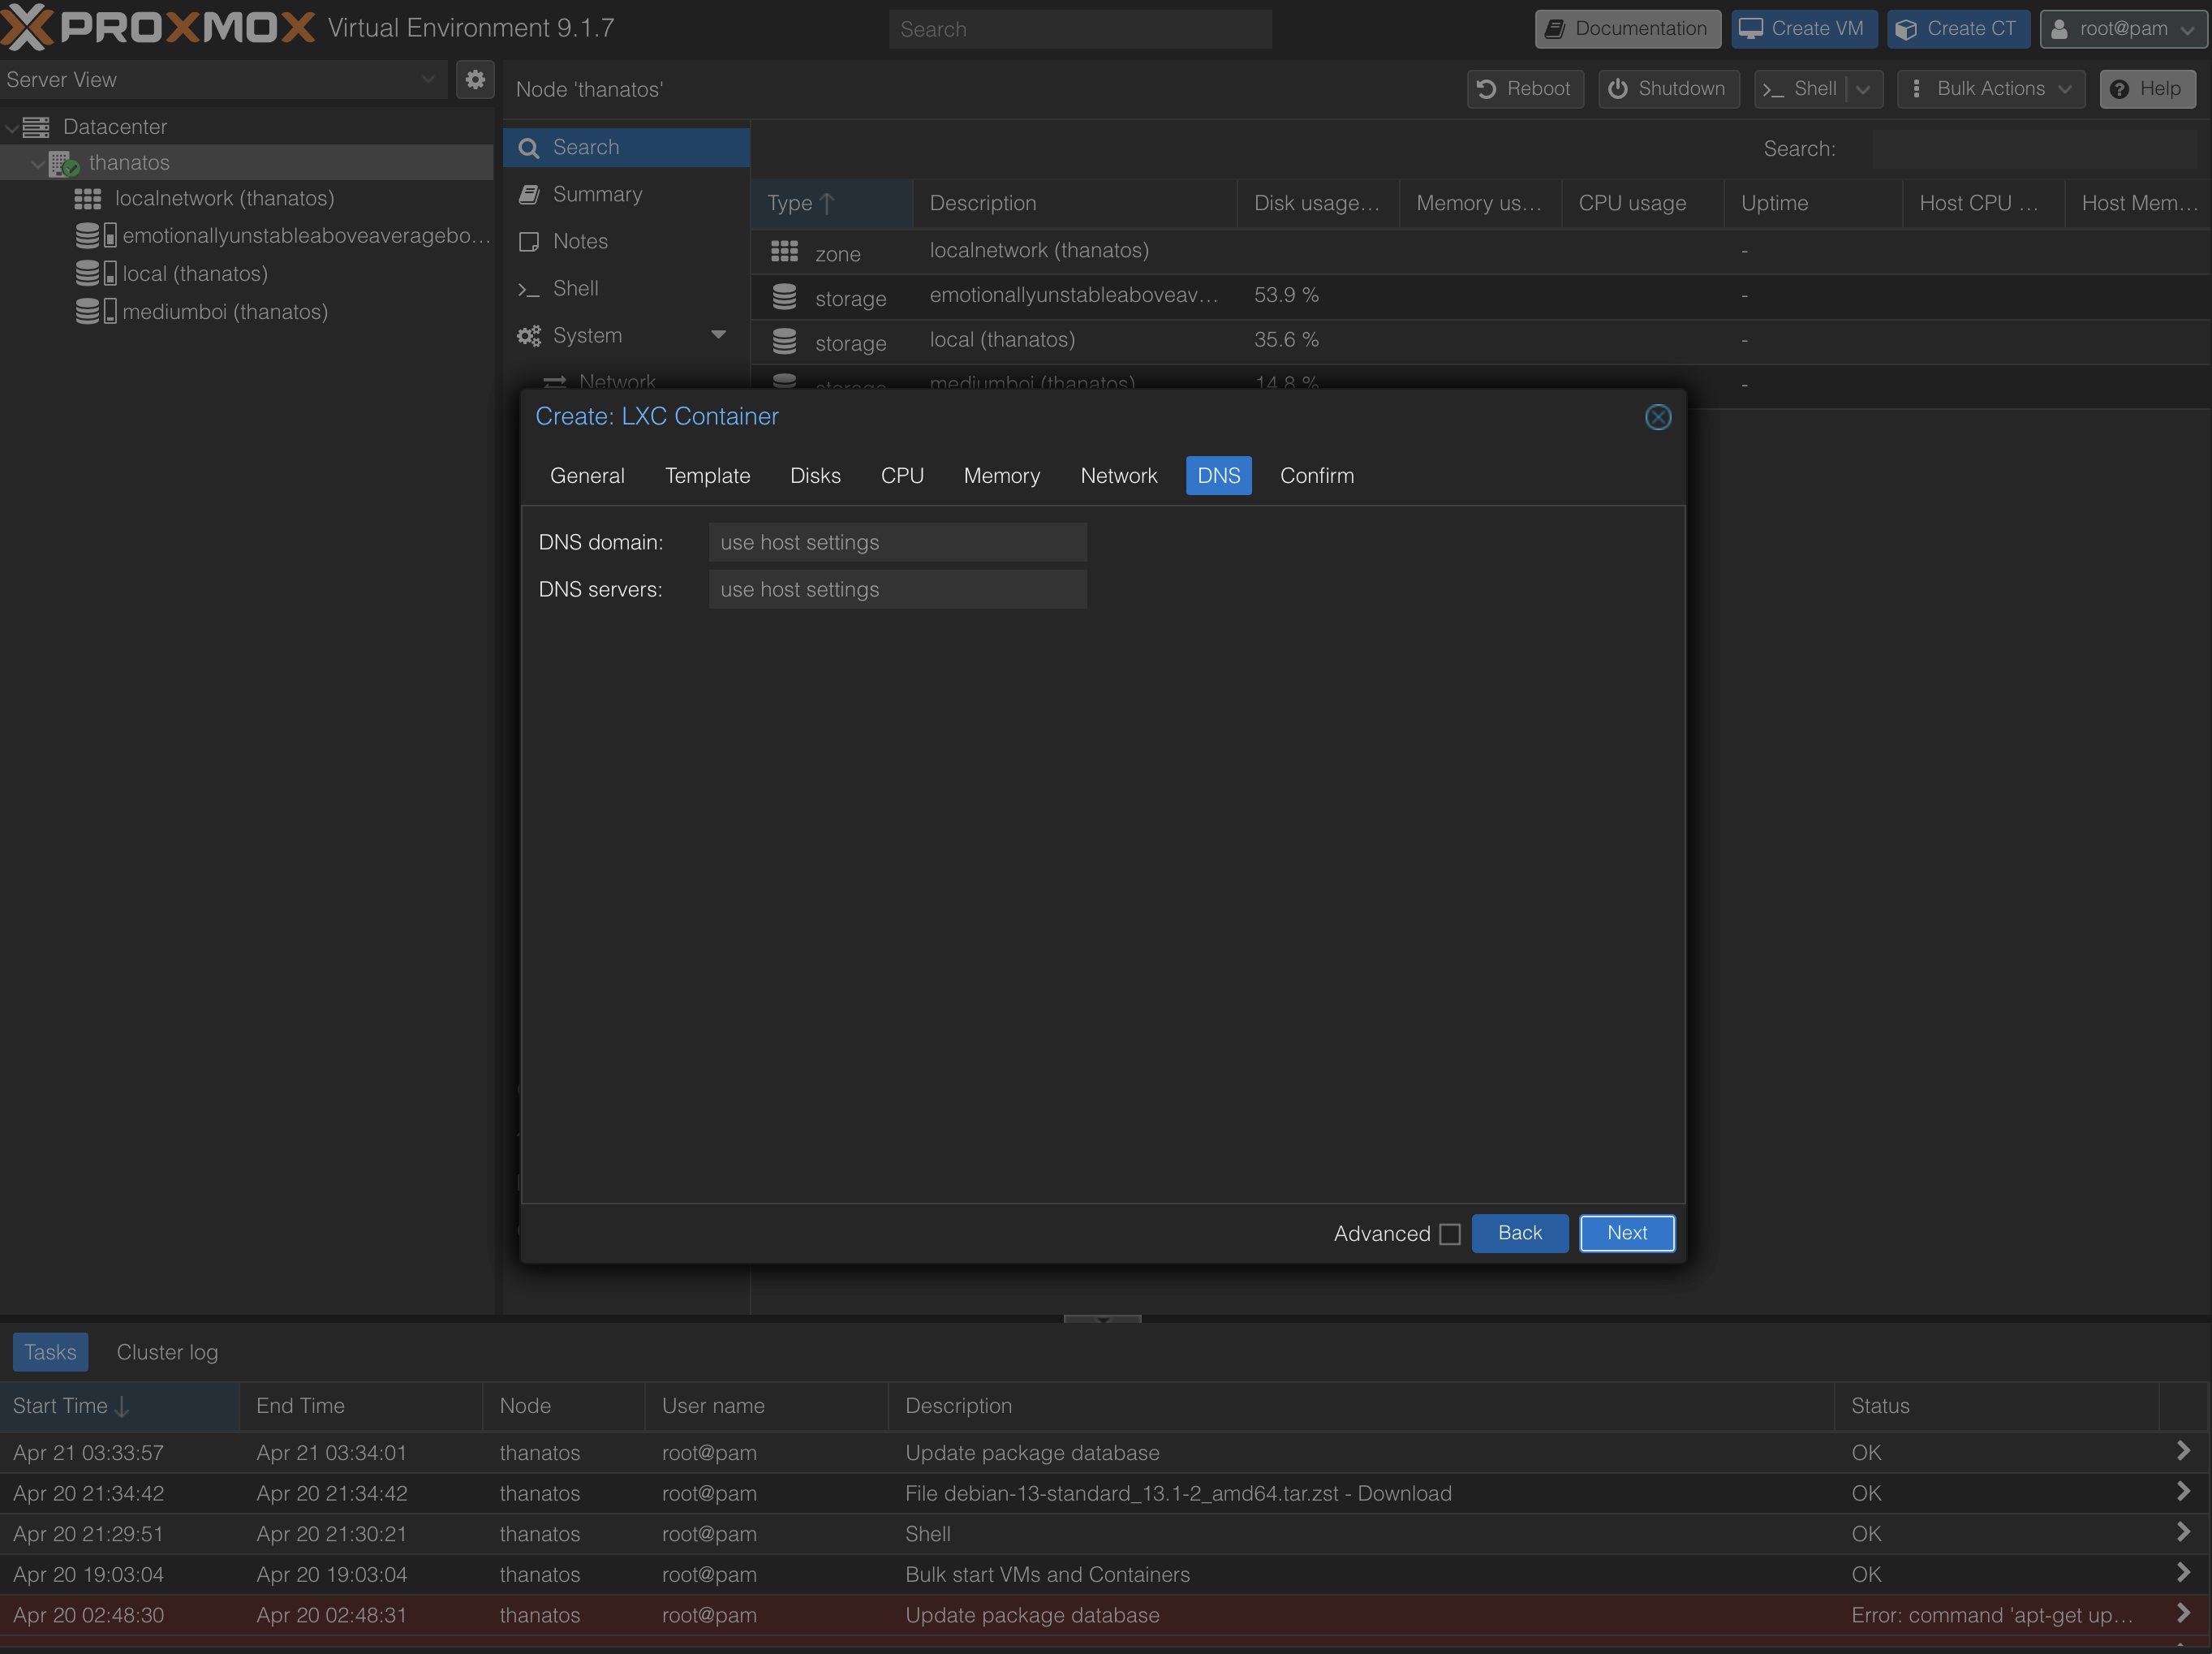Click the Reboot circular arrow icon
The width and height of the screenshot is (2212, 1654).
point(1487,89)
